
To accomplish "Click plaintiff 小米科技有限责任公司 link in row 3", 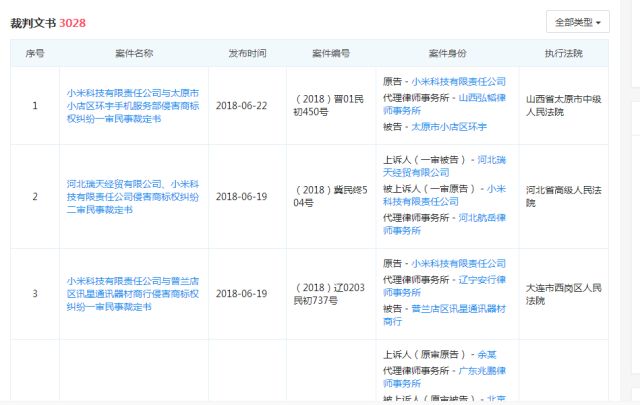I will pos(458,263).
